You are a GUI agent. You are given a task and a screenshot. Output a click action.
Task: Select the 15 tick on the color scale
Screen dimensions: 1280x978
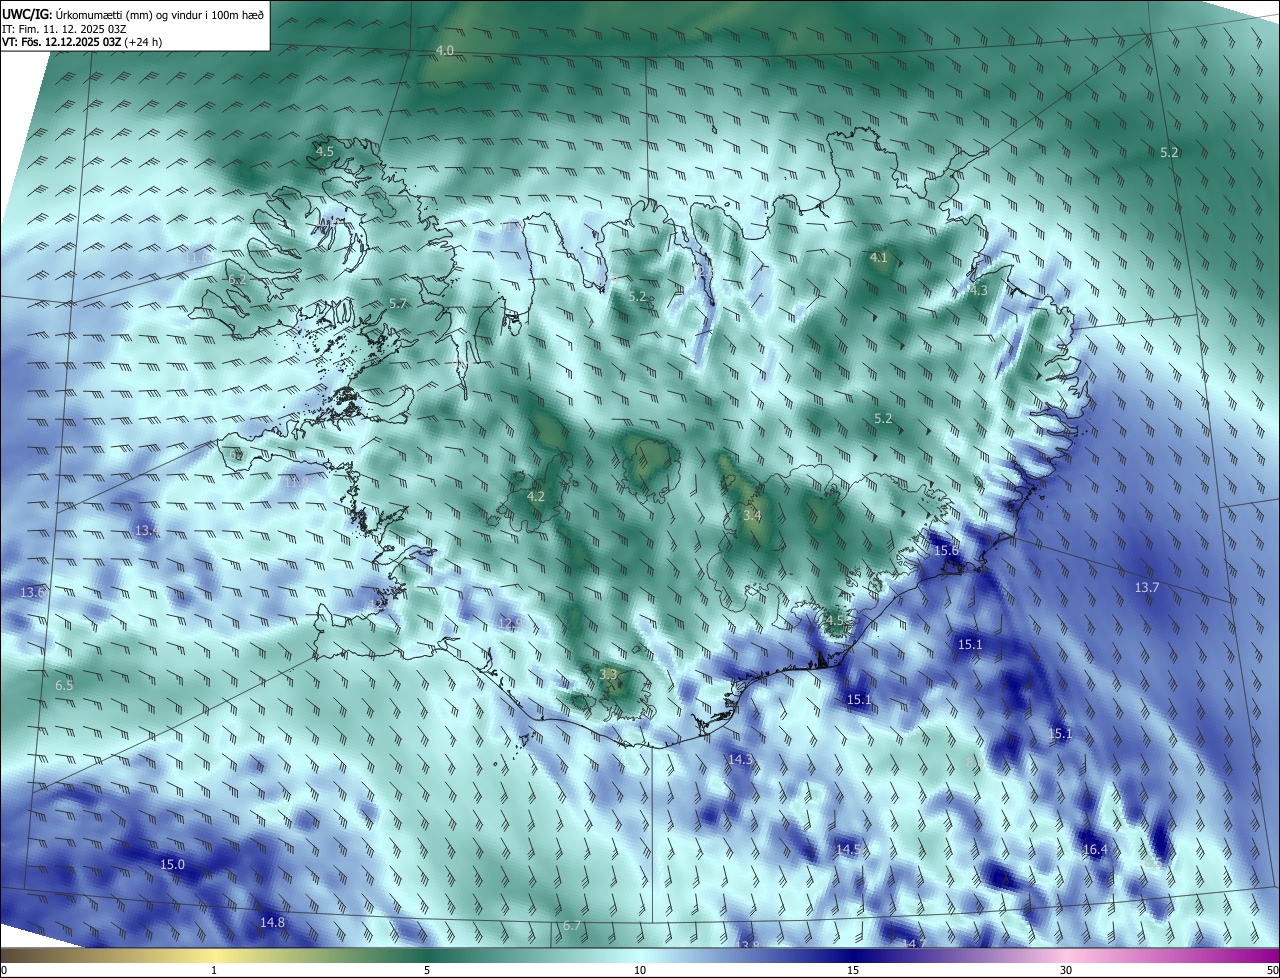coord(853,970)
